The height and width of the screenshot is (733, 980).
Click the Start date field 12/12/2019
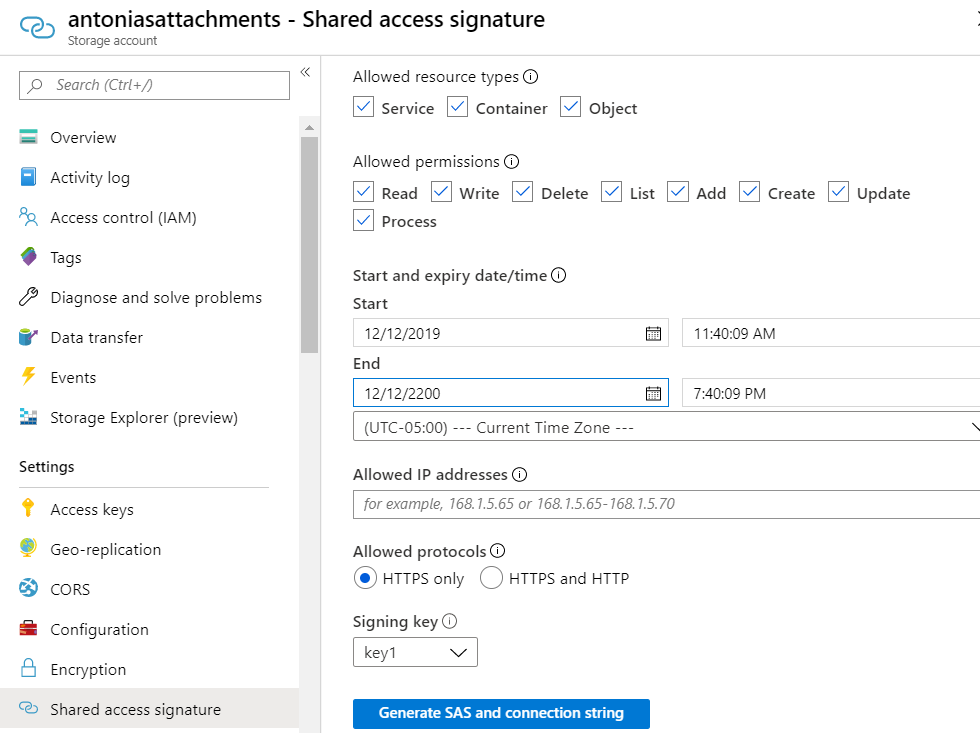[511, 333]
